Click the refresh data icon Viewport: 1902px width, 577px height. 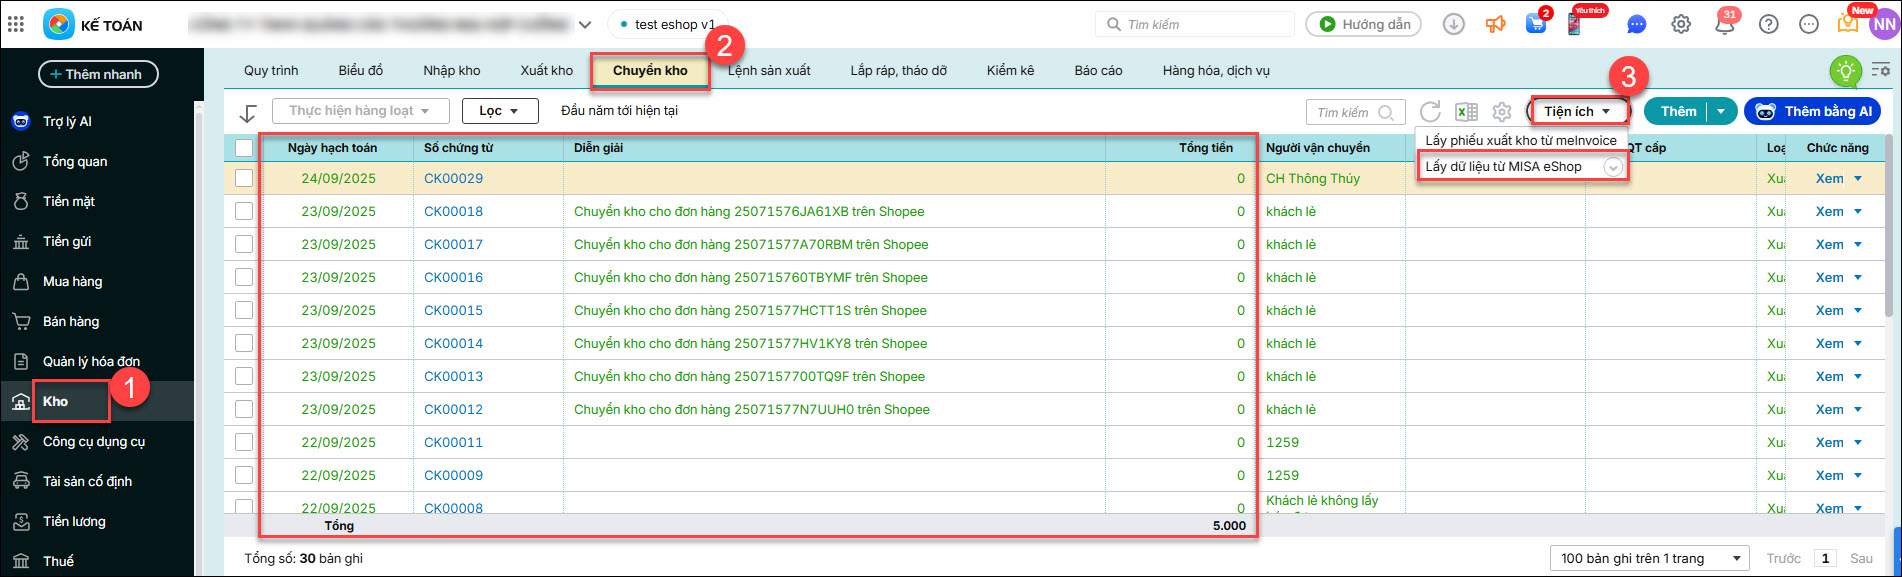point(1430,112)
